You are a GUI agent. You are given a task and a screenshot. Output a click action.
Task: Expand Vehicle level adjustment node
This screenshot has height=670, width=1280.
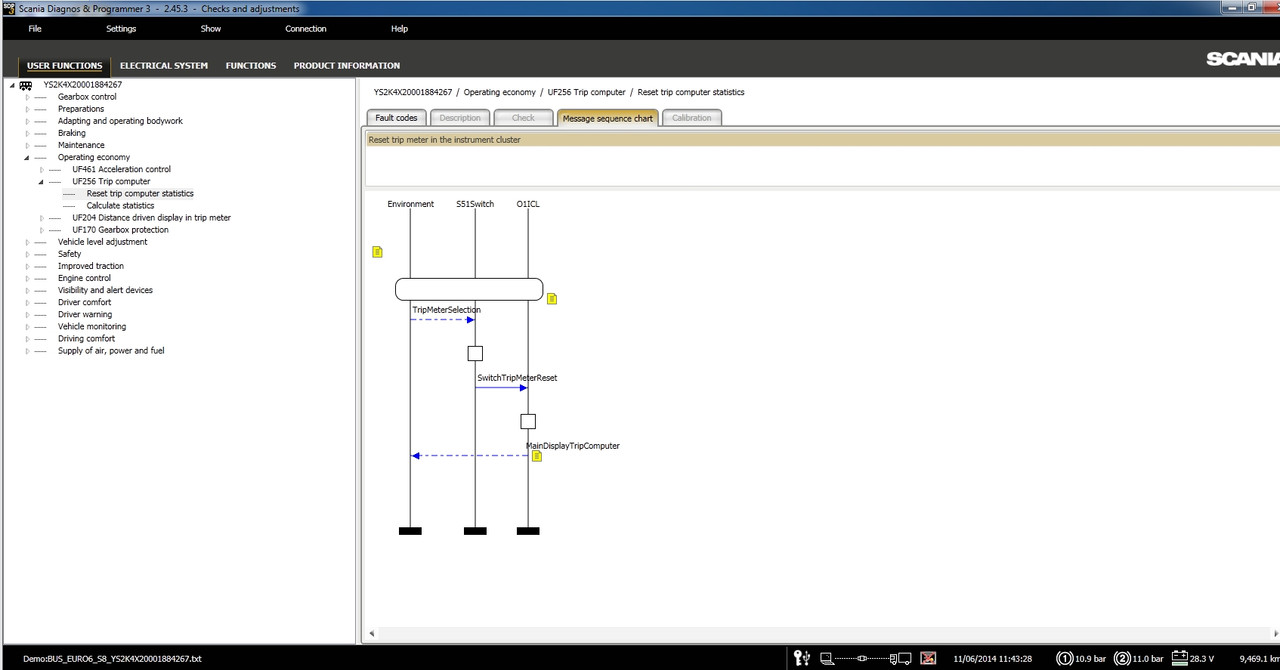(27, 242)
